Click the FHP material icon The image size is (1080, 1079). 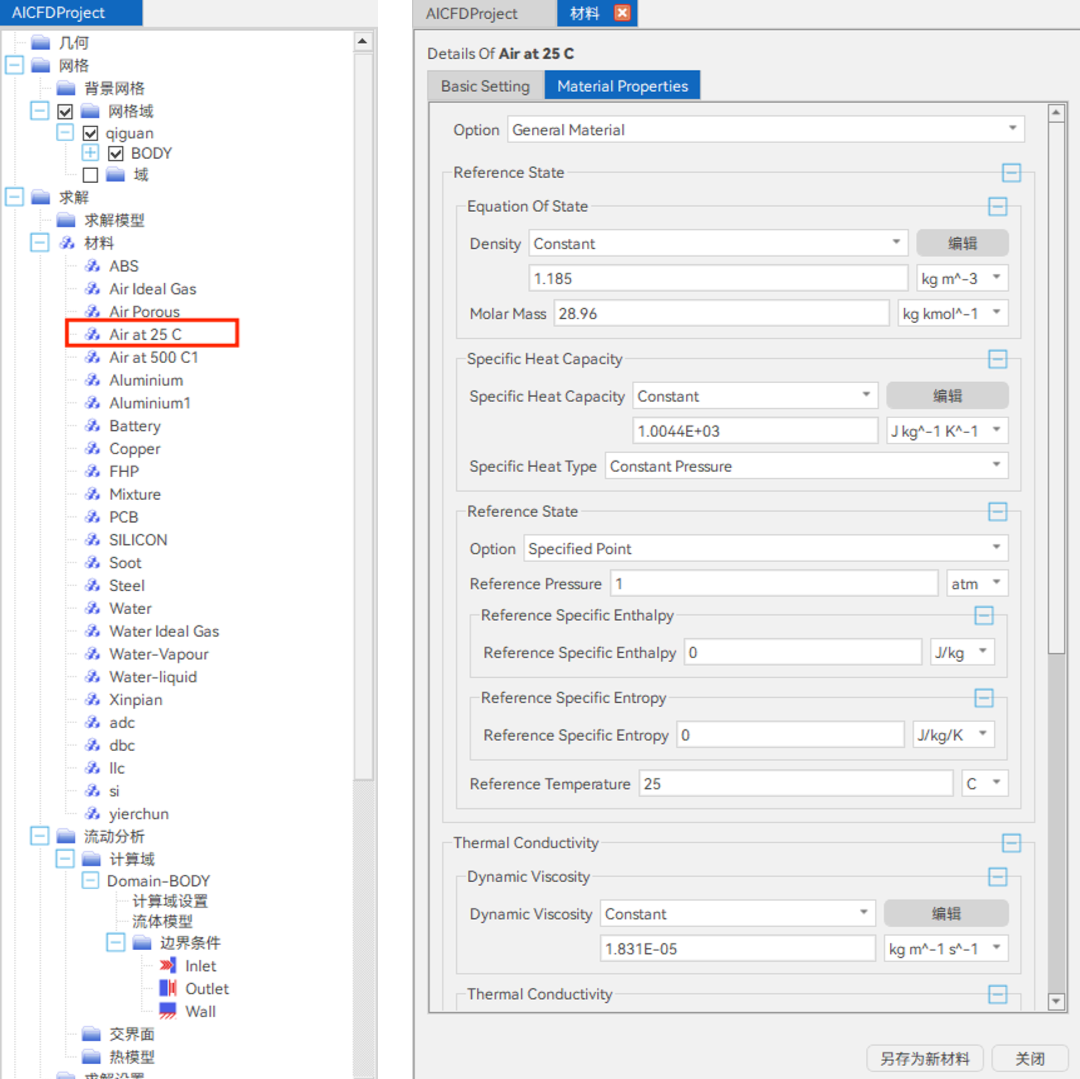92,471
